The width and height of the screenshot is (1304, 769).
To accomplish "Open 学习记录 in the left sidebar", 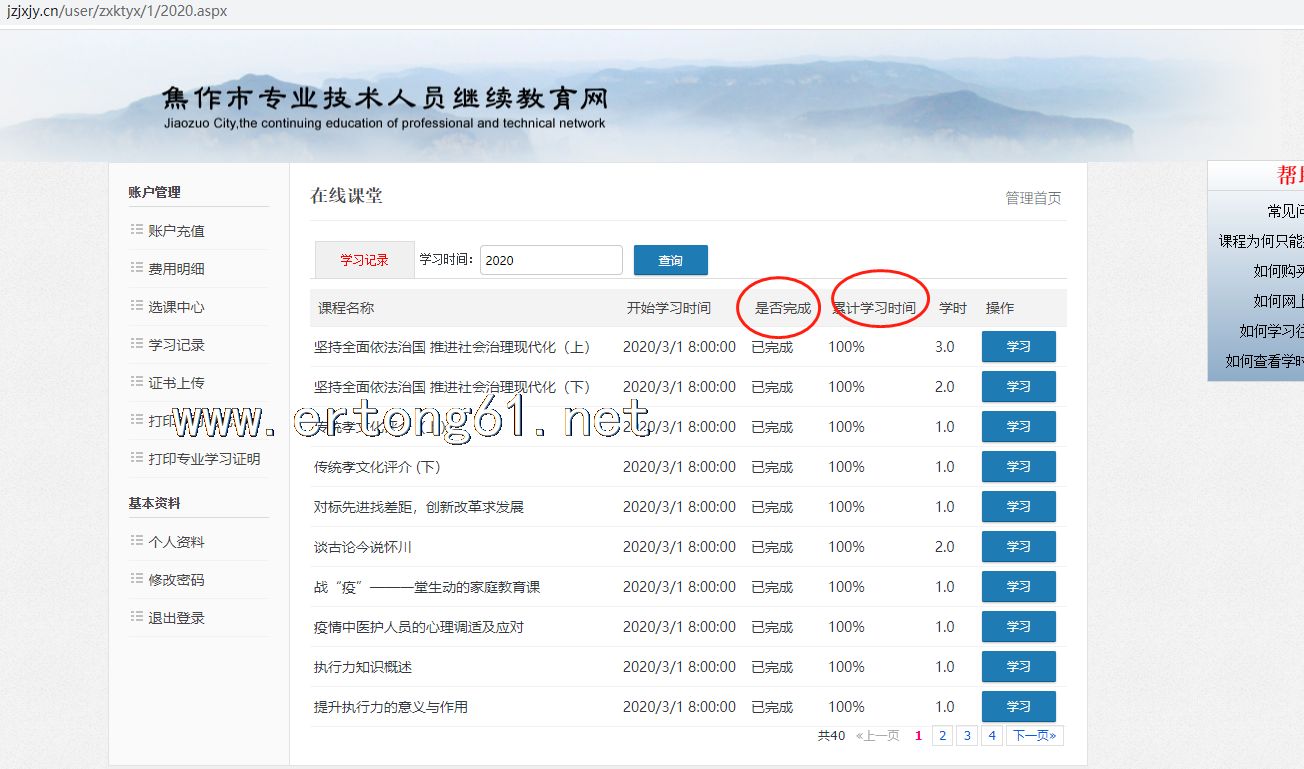I will 176,345.
